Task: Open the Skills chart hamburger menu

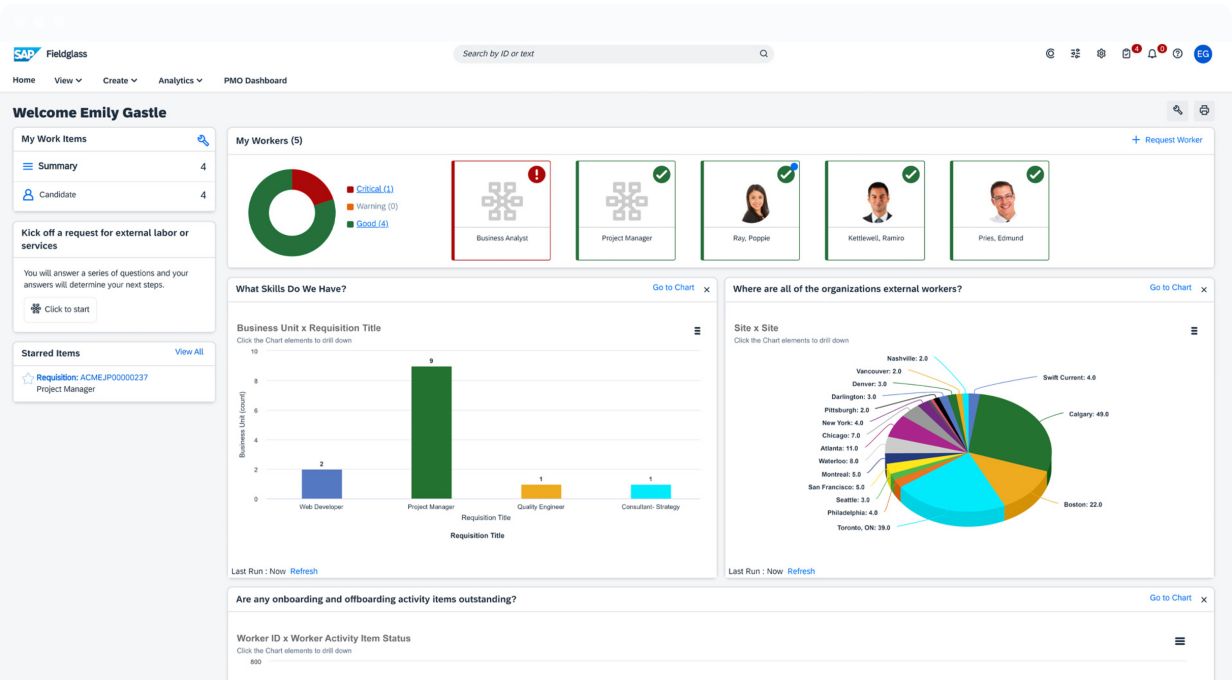Action: [x=697, y=331]
